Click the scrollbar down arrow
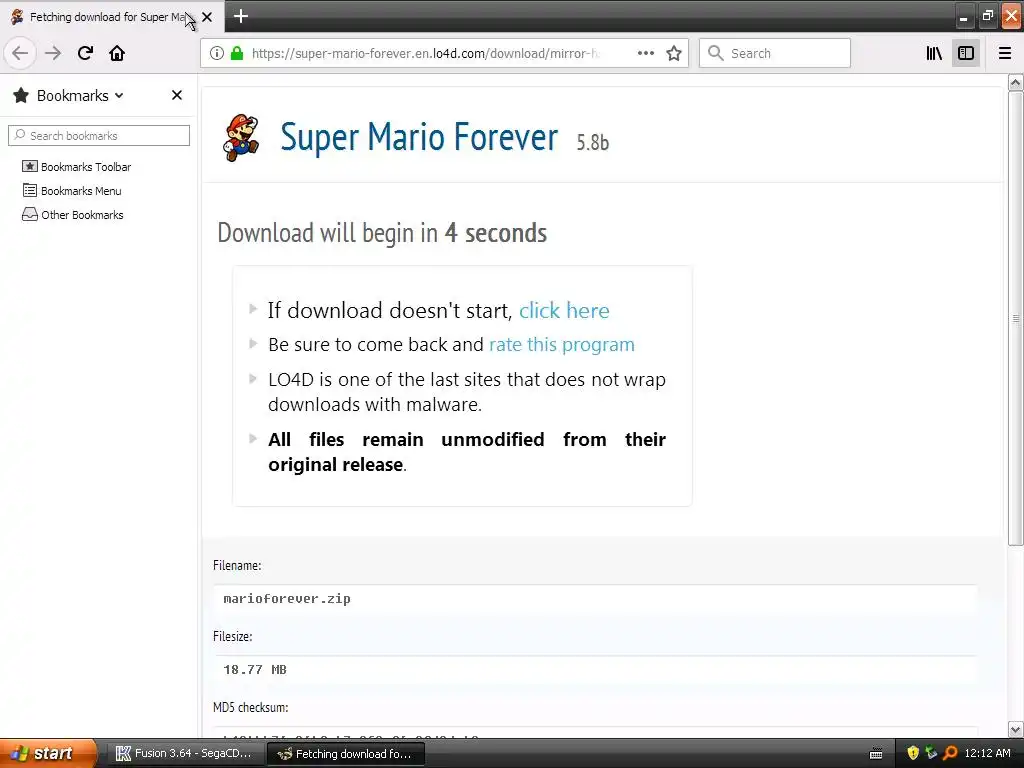The width and height of the screenshot is (1024, 768). pyautogui.click(x=1015, y=729)
